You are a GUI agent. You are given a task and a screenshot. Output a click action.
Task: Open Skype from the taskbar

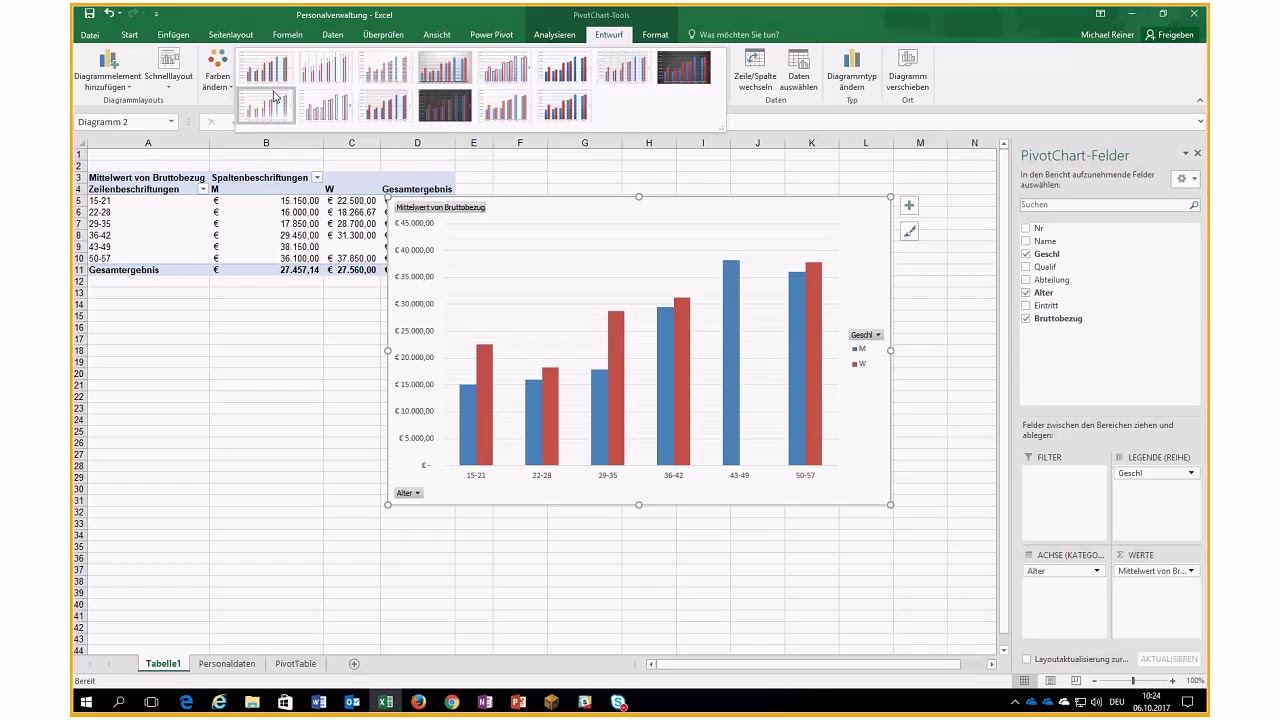coord(618,702)
